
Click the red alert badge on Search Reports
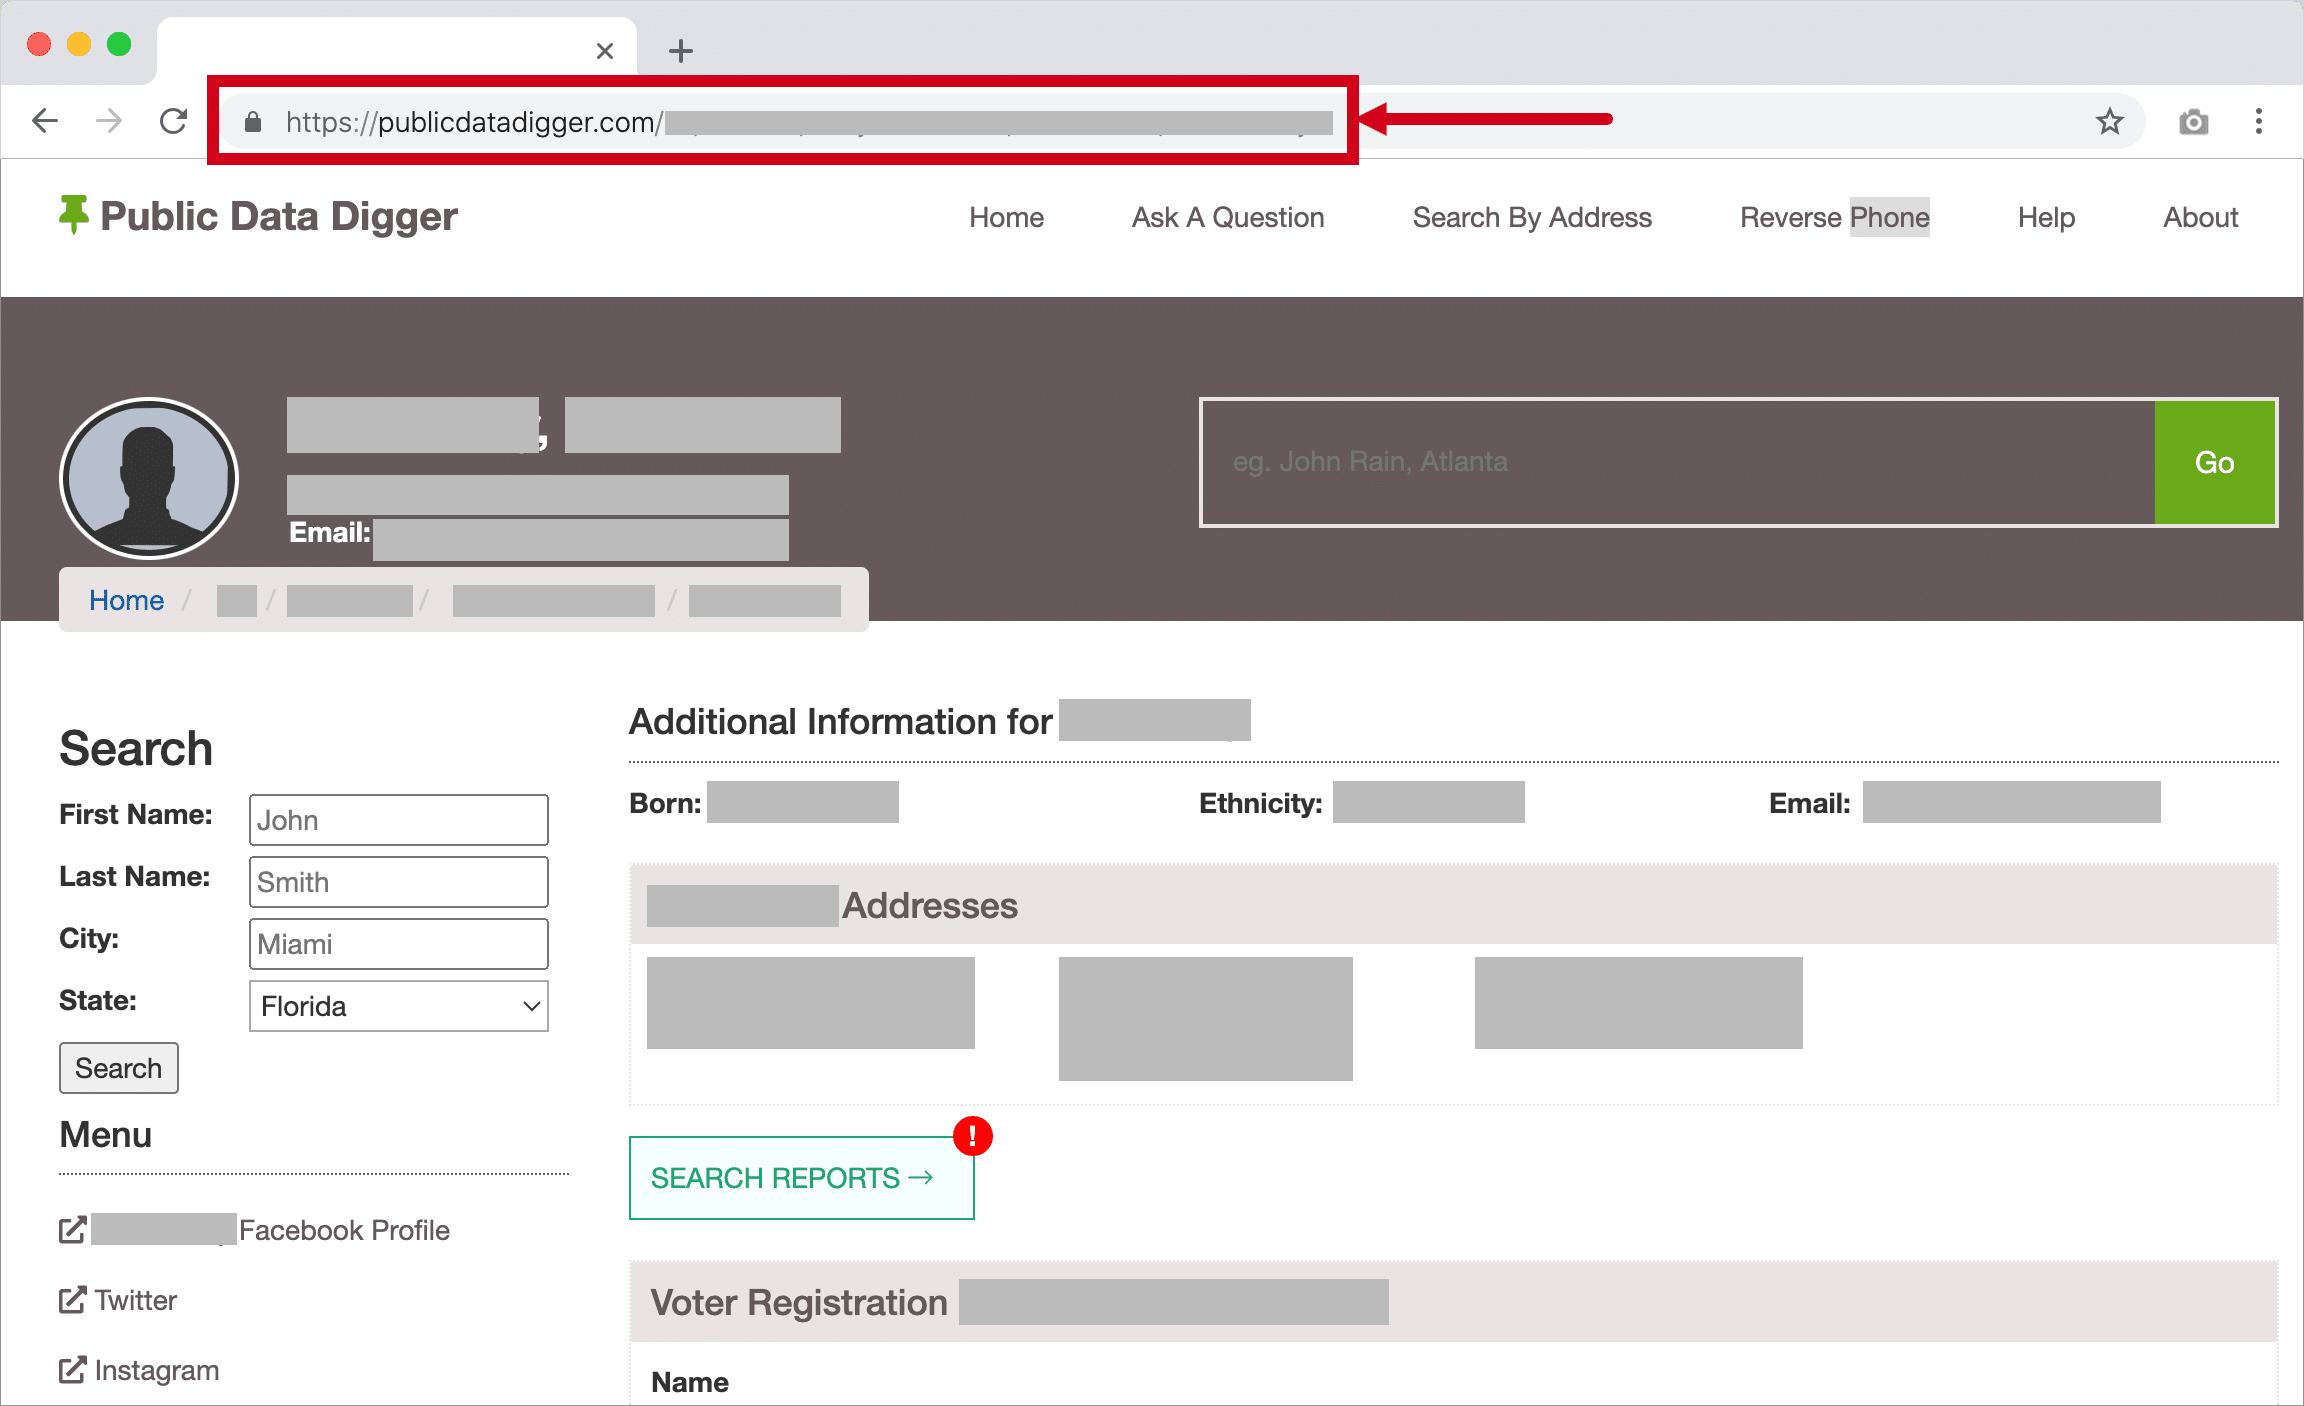coord(972,1136)
